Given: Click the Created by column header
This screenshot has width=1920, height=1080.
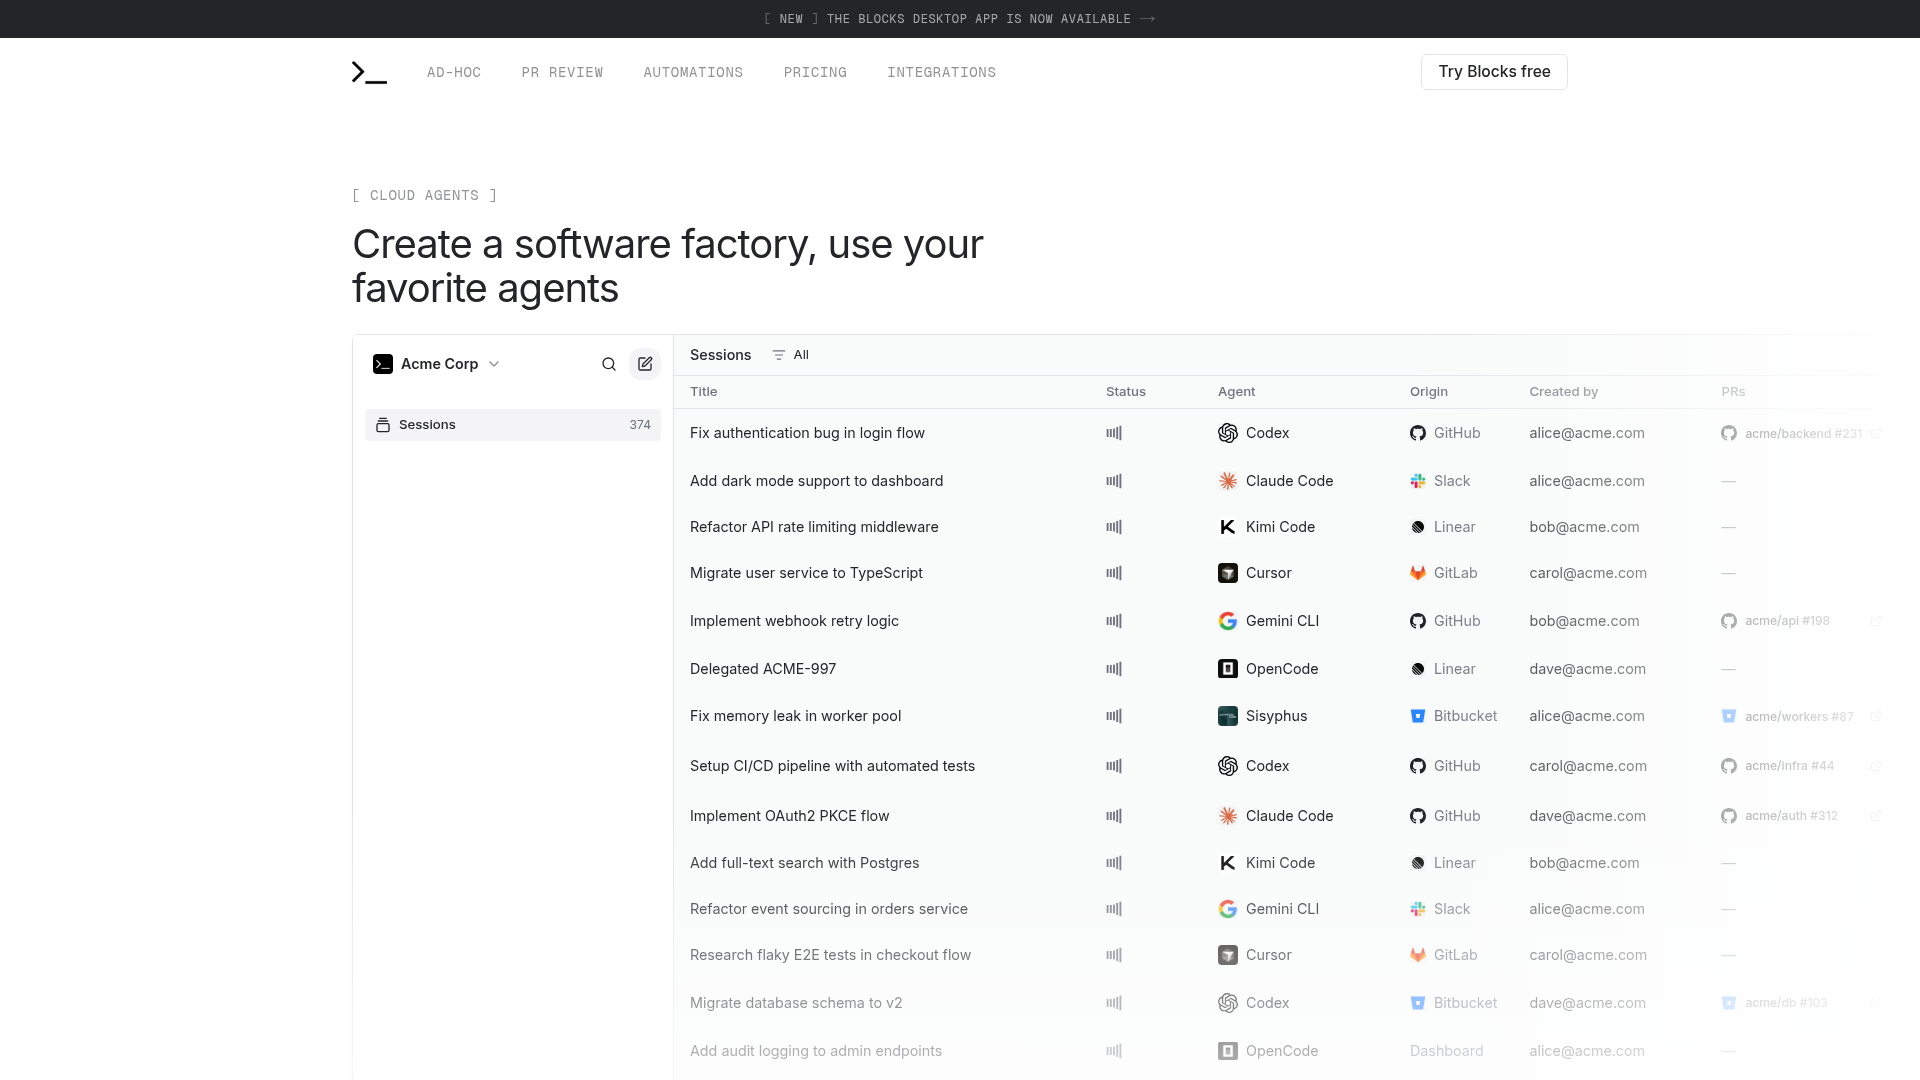Looking at the screenshot, I should click(x=1563, y=392).
